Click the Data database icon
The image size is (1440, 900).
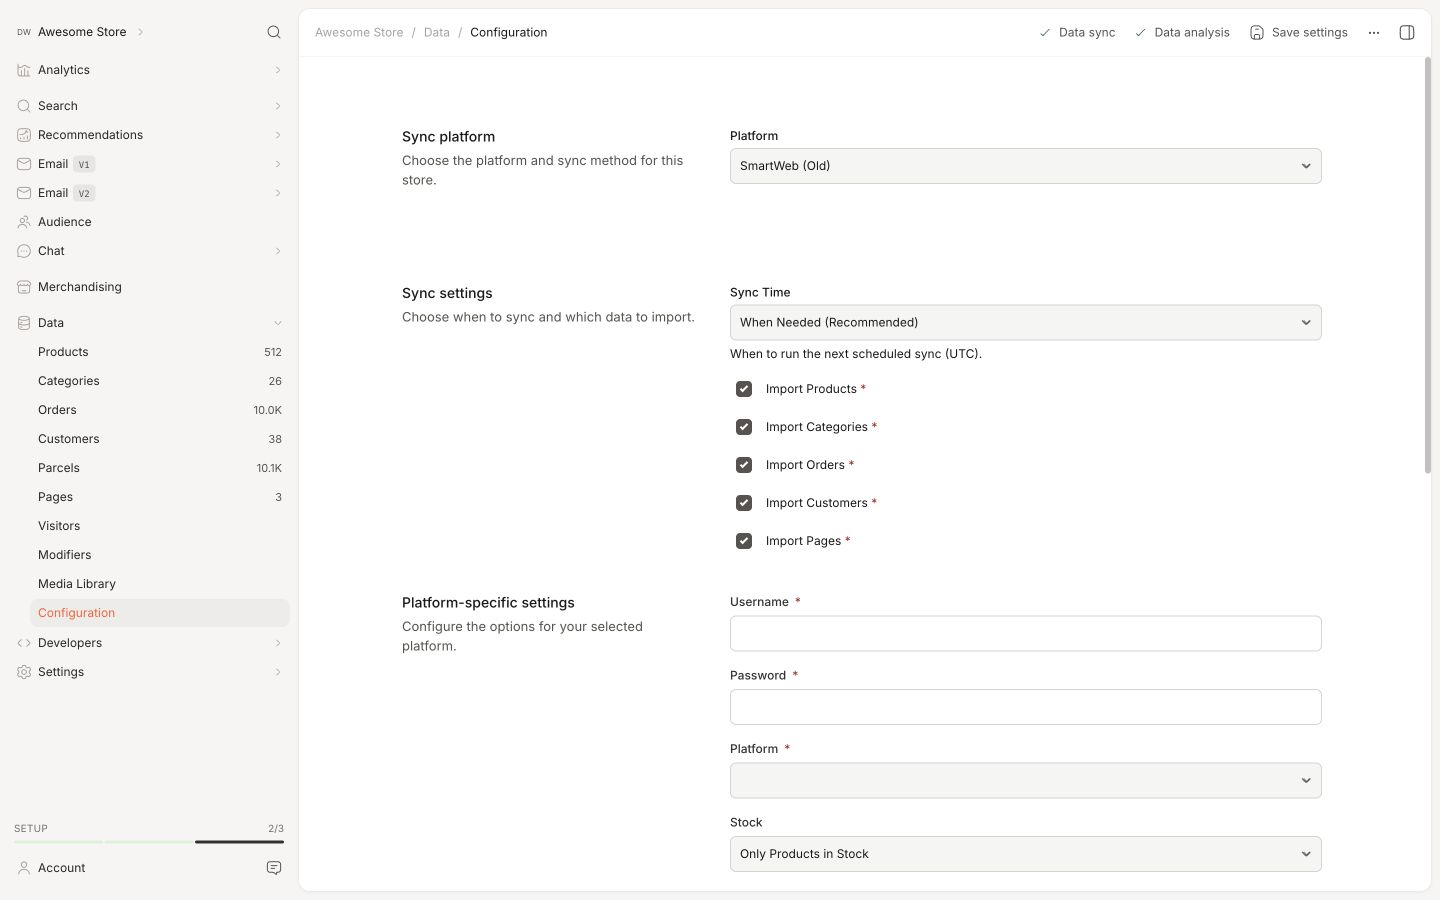[x=24, y=323]
